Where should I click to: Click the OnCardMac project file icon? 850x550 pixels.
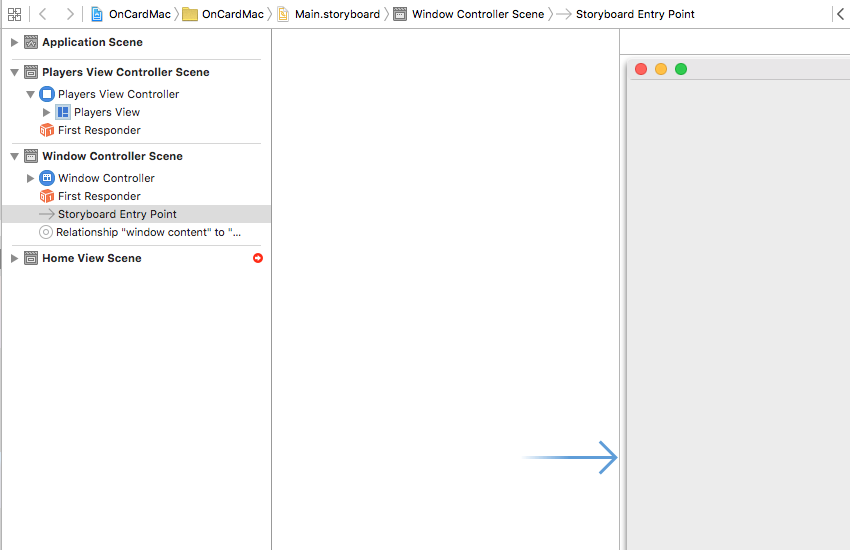[x=96, y=14]
